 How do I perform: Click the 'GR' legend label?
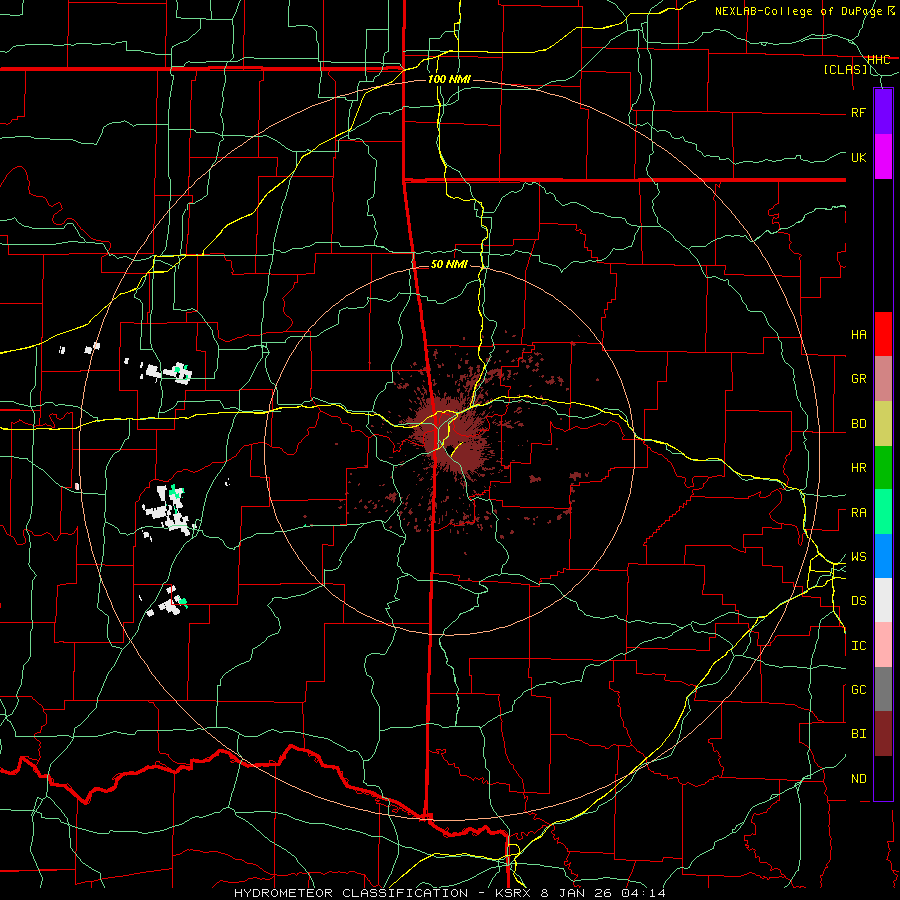(858, 379)
